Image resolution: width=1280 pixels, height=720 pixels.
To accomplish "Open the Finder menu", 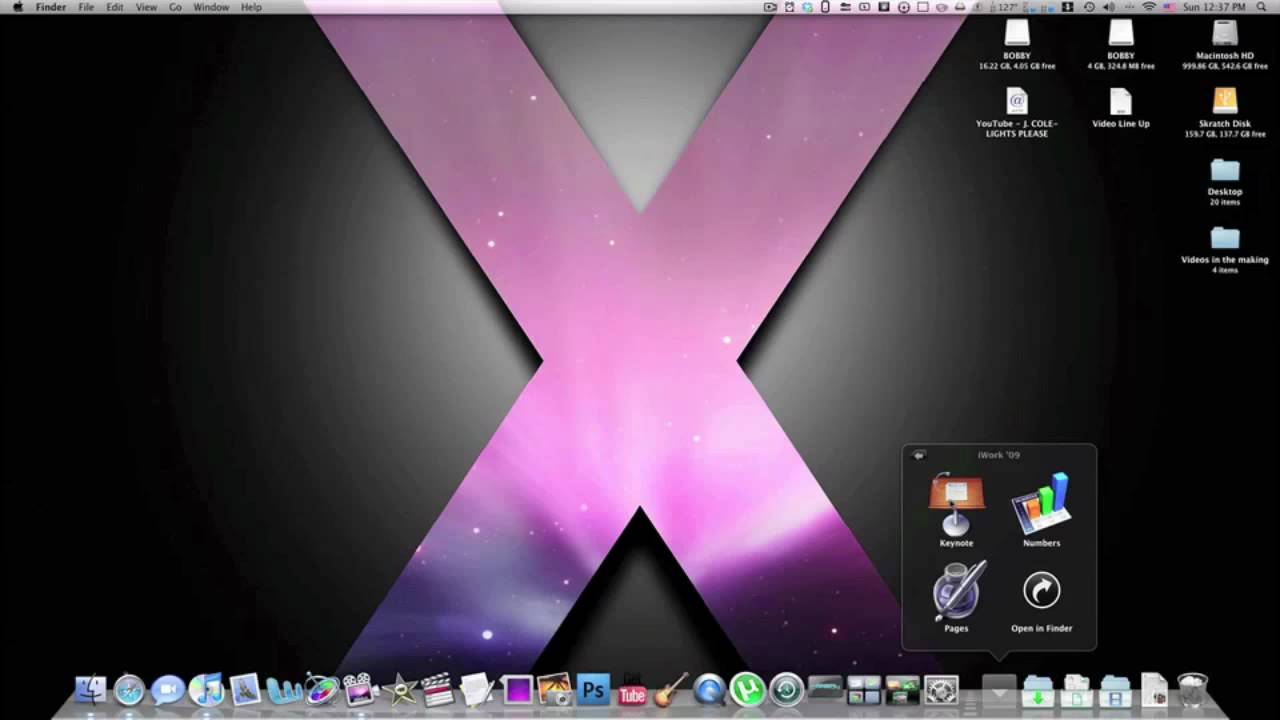I will (51, 7).
